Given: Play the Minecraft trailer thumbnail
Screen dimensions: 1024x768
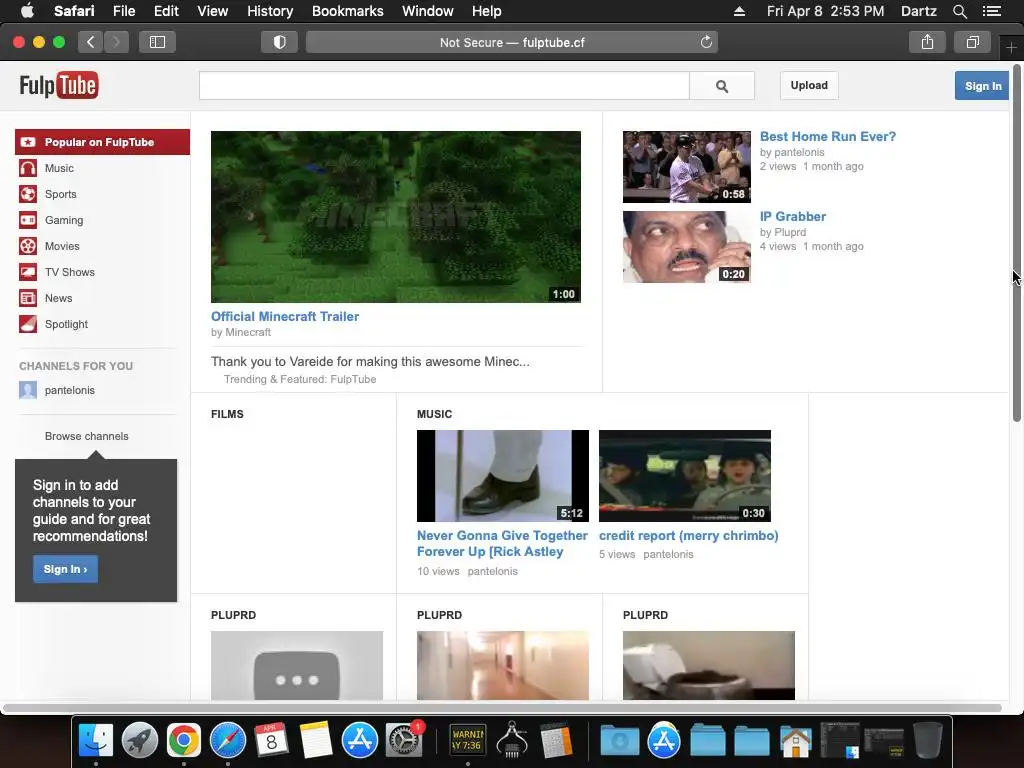Looking at the screenshot, I should [x=396, y=217].
